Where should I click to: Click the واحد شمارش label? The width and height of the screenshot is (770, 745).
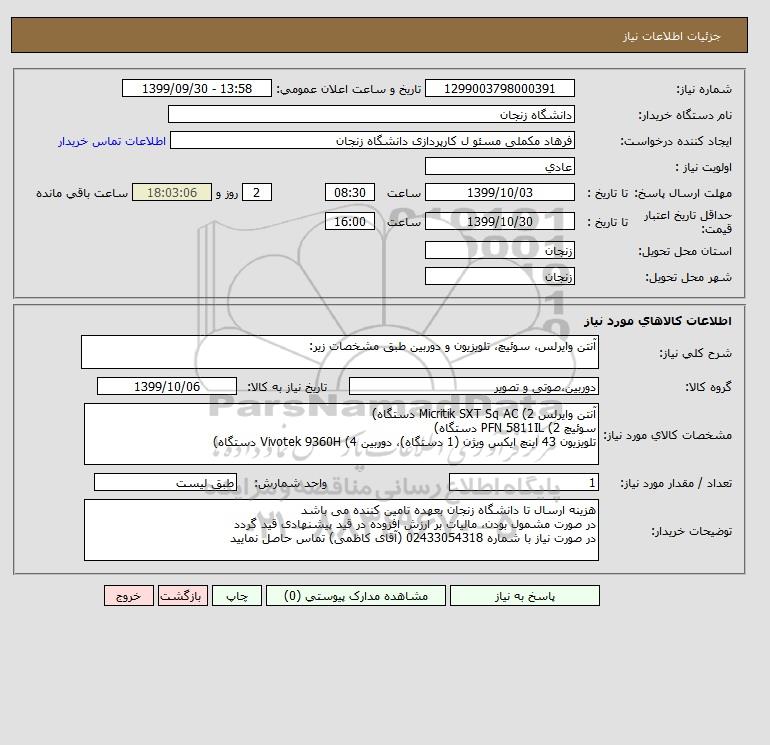291,484
